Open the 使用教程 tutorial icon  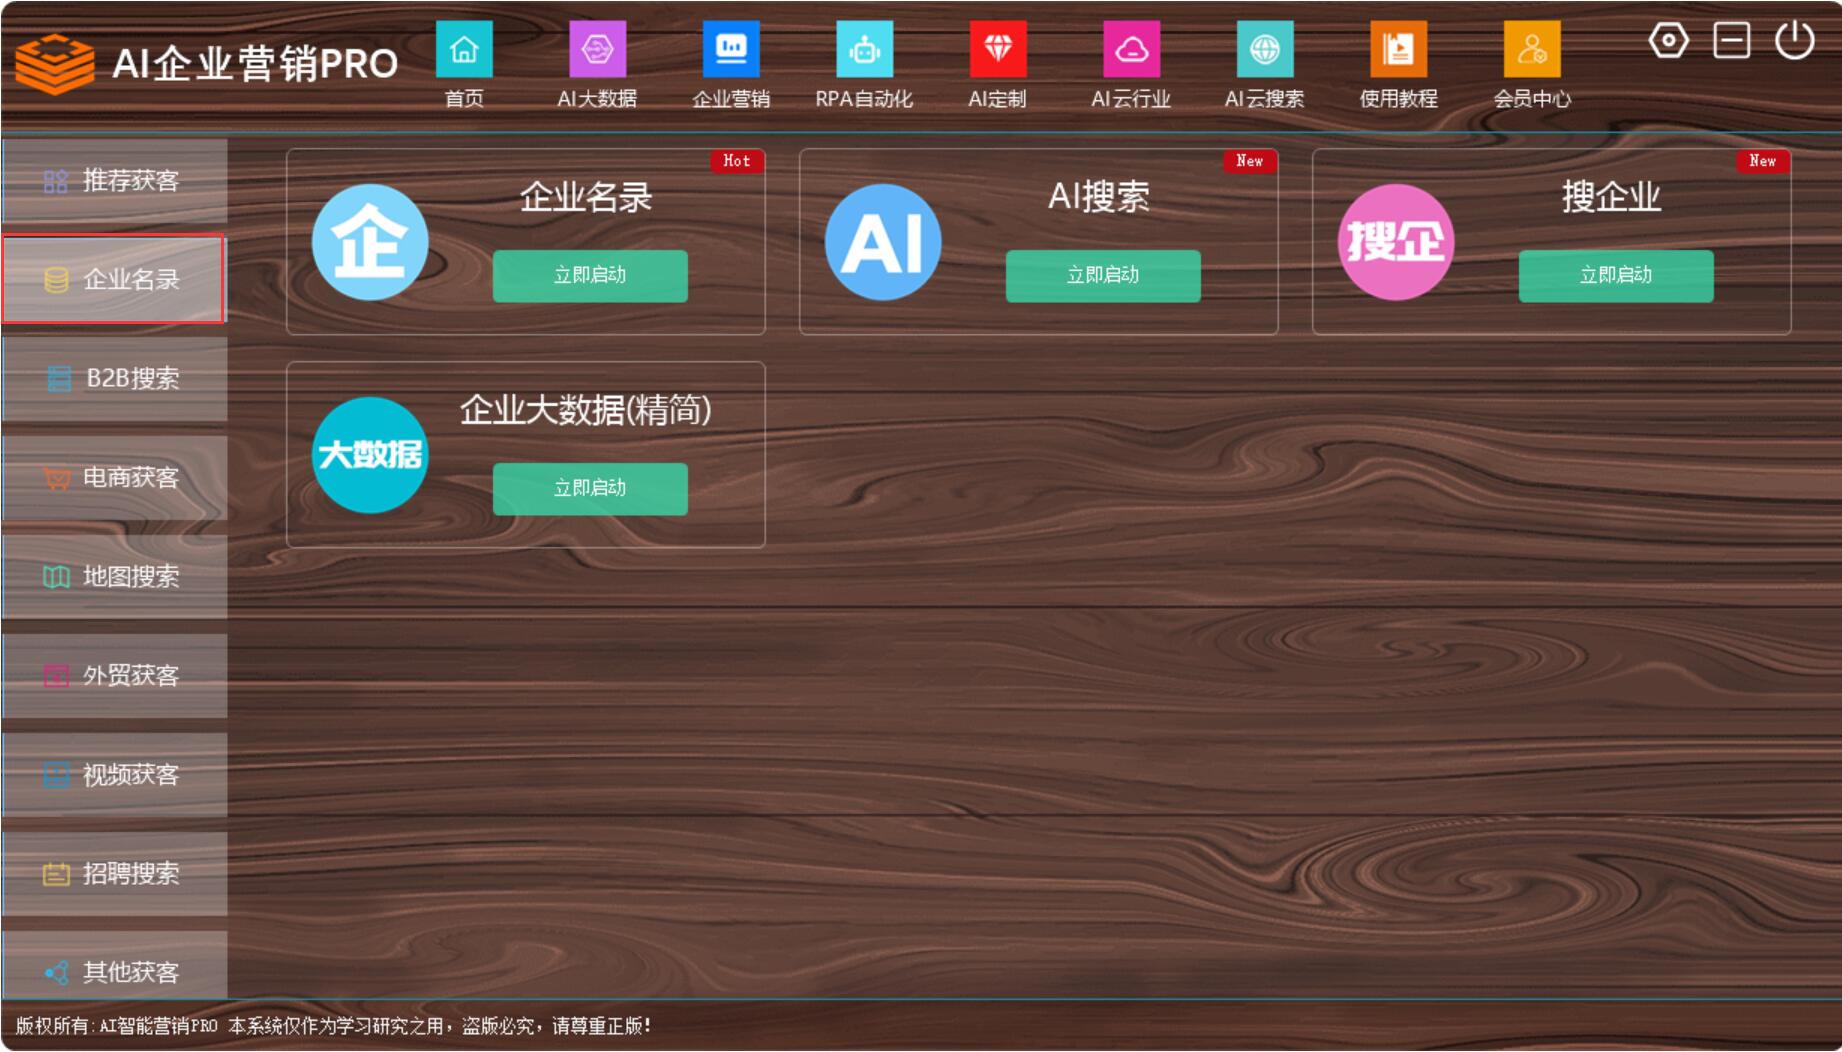pyautogui.click(x=1398, y=50)
